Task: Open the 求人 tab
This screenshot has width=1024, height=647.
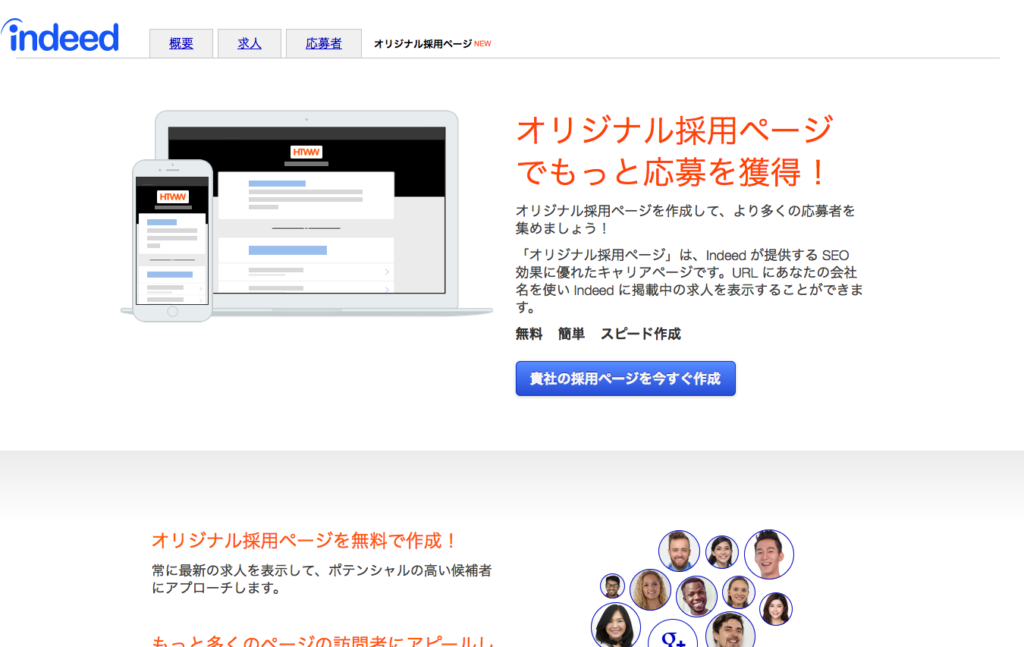Action: coord(249,43)
